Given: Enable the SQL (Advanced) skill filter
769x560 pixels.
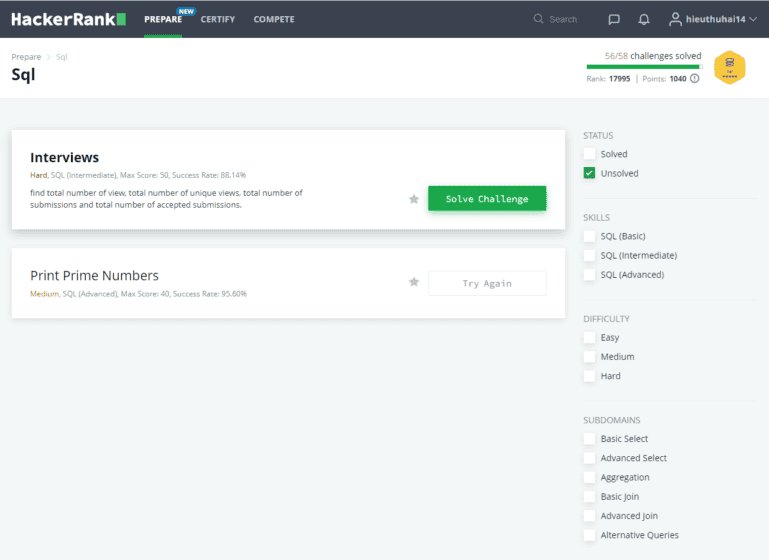Looking at the screenshot, I should tap(590, 275).
